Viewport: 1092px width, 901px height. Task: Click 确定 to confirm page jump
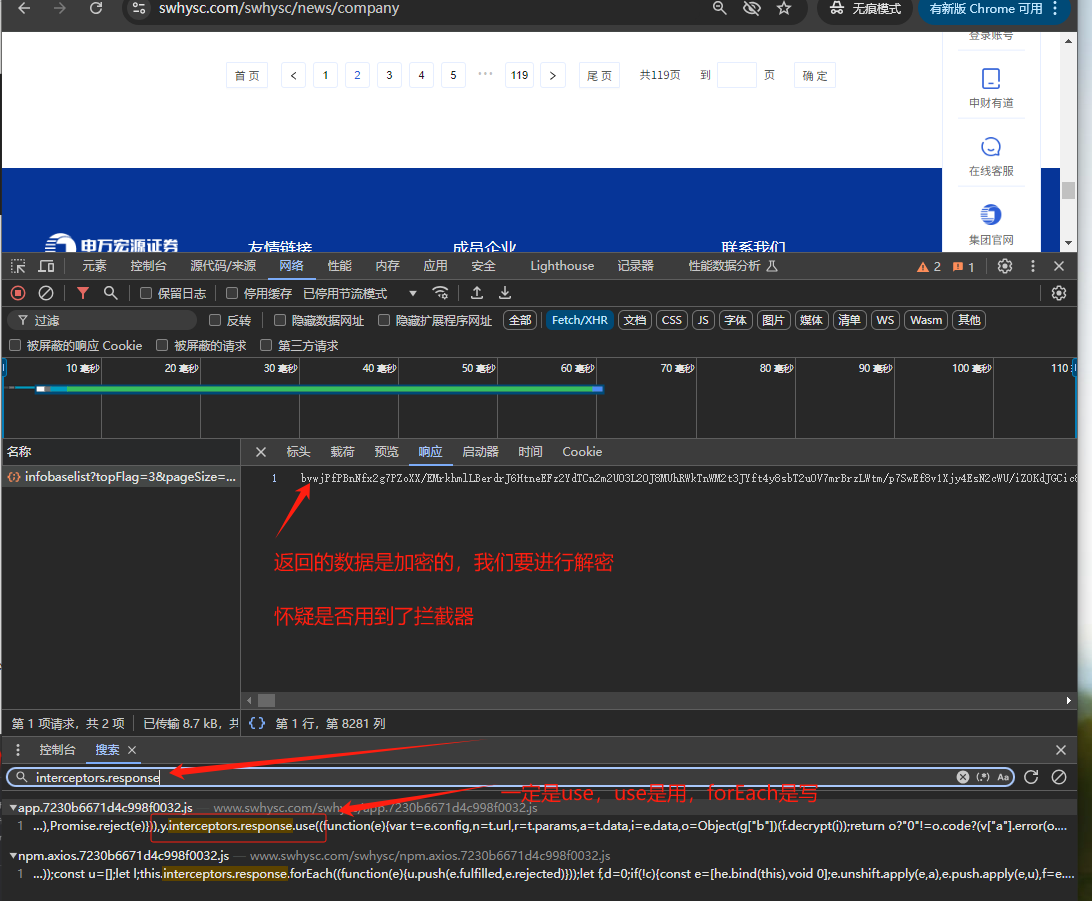(x=815, y=75)
